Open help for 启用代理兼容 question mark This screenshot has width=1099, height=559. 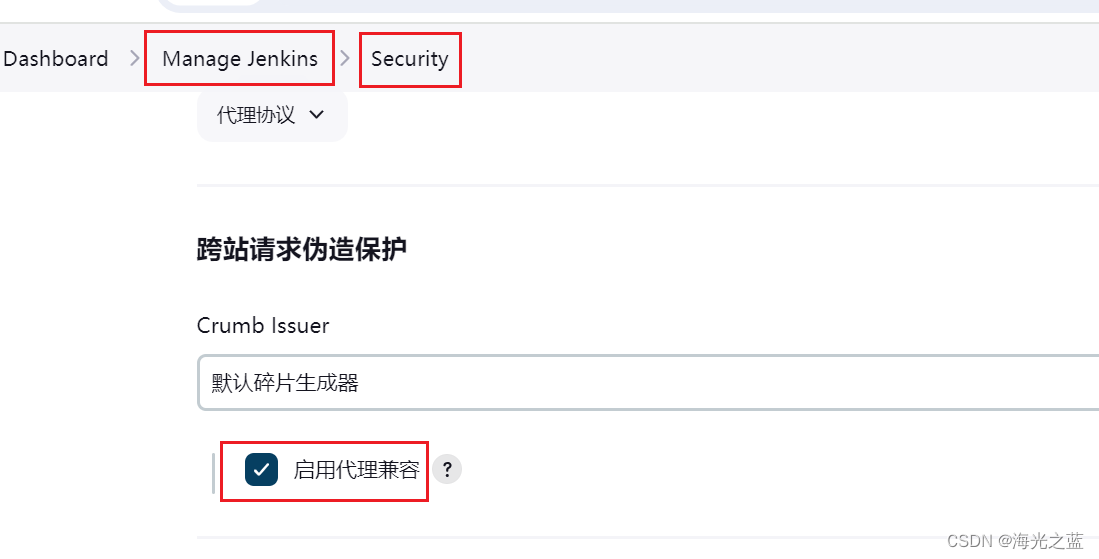446,469
